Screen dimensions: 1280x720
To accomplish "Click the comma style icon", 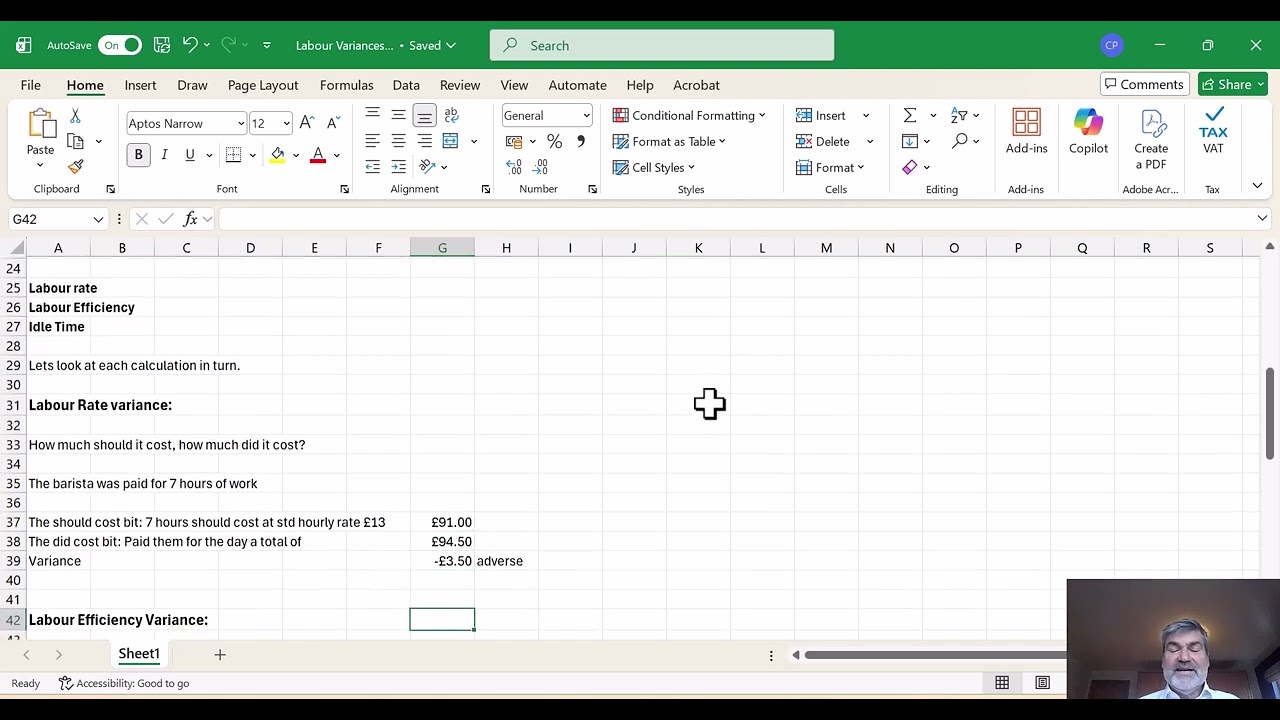I will coord(580,141).
